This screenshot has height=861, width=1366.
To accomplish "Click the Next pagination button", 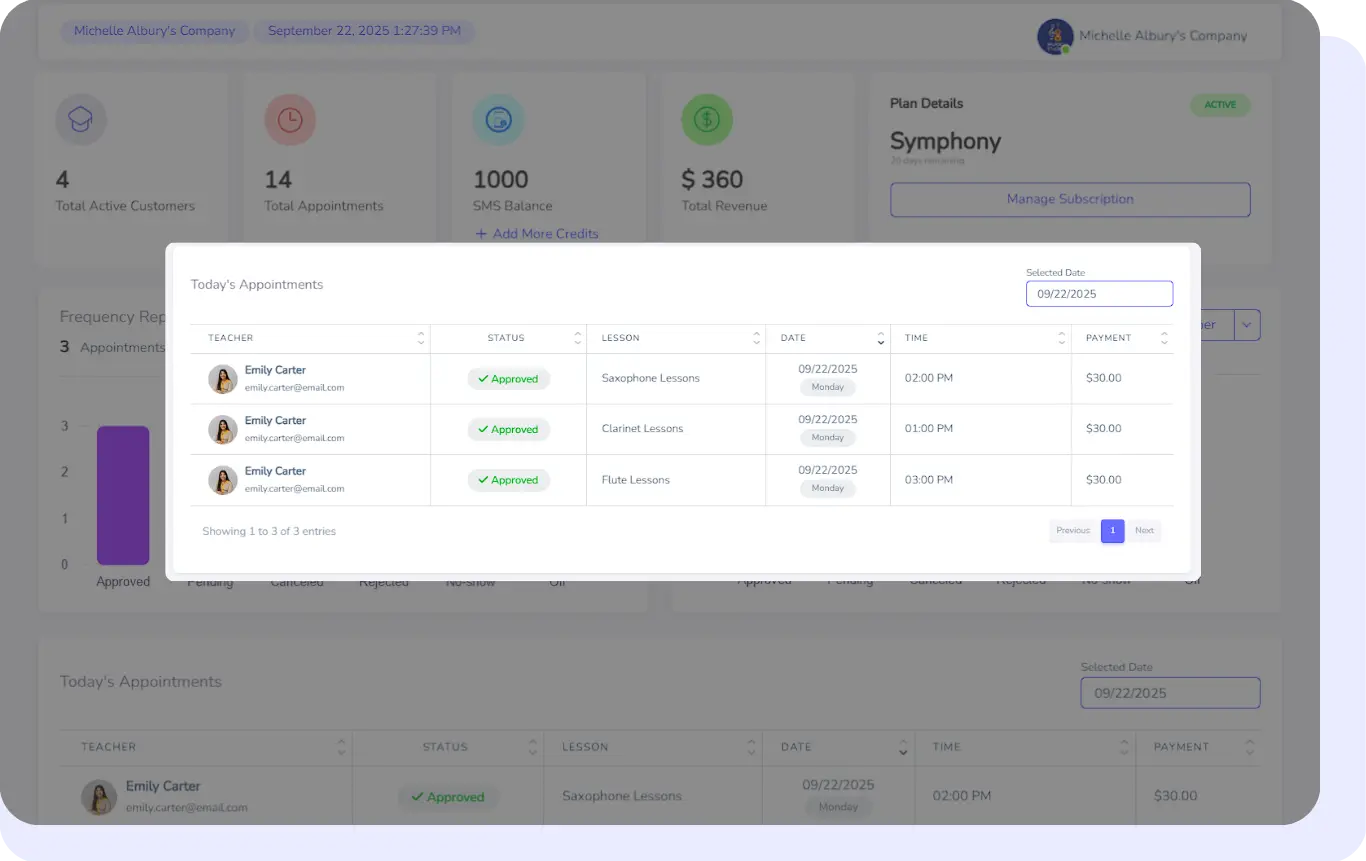I will tap(1144, 531).
